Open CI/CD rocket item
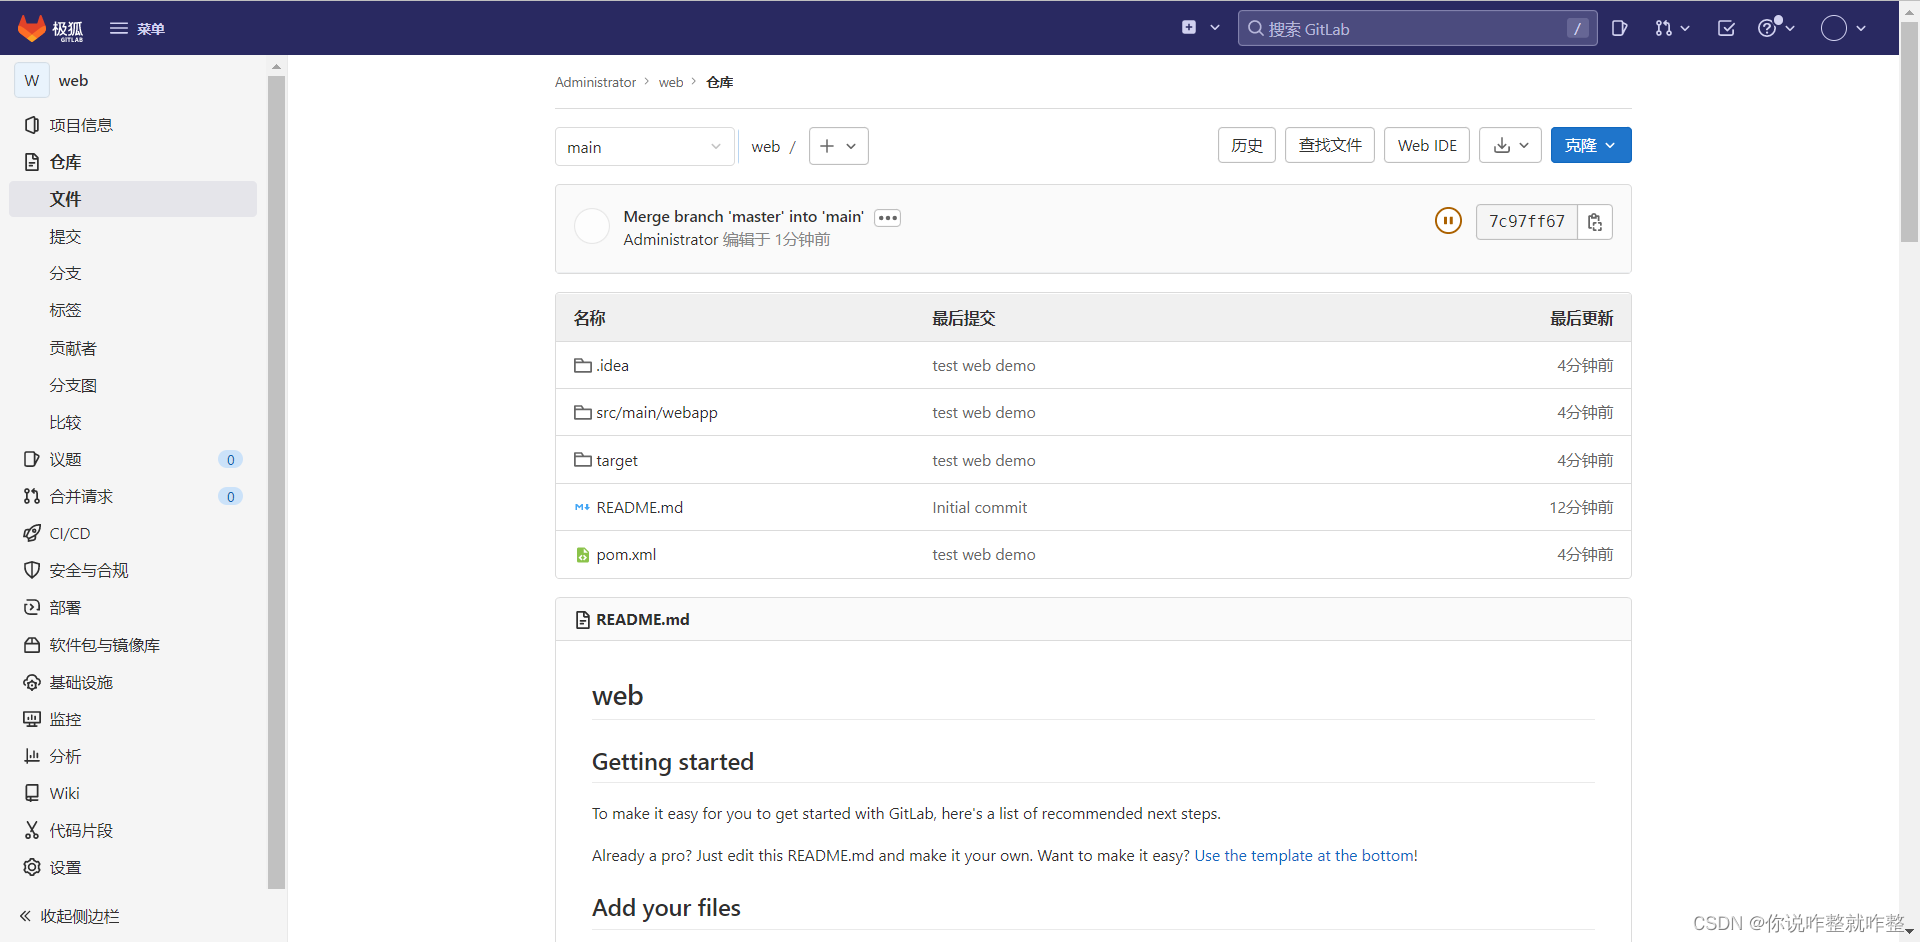Image resolution: width=1920 pixels, height=942 pixels. pos(132,533)
